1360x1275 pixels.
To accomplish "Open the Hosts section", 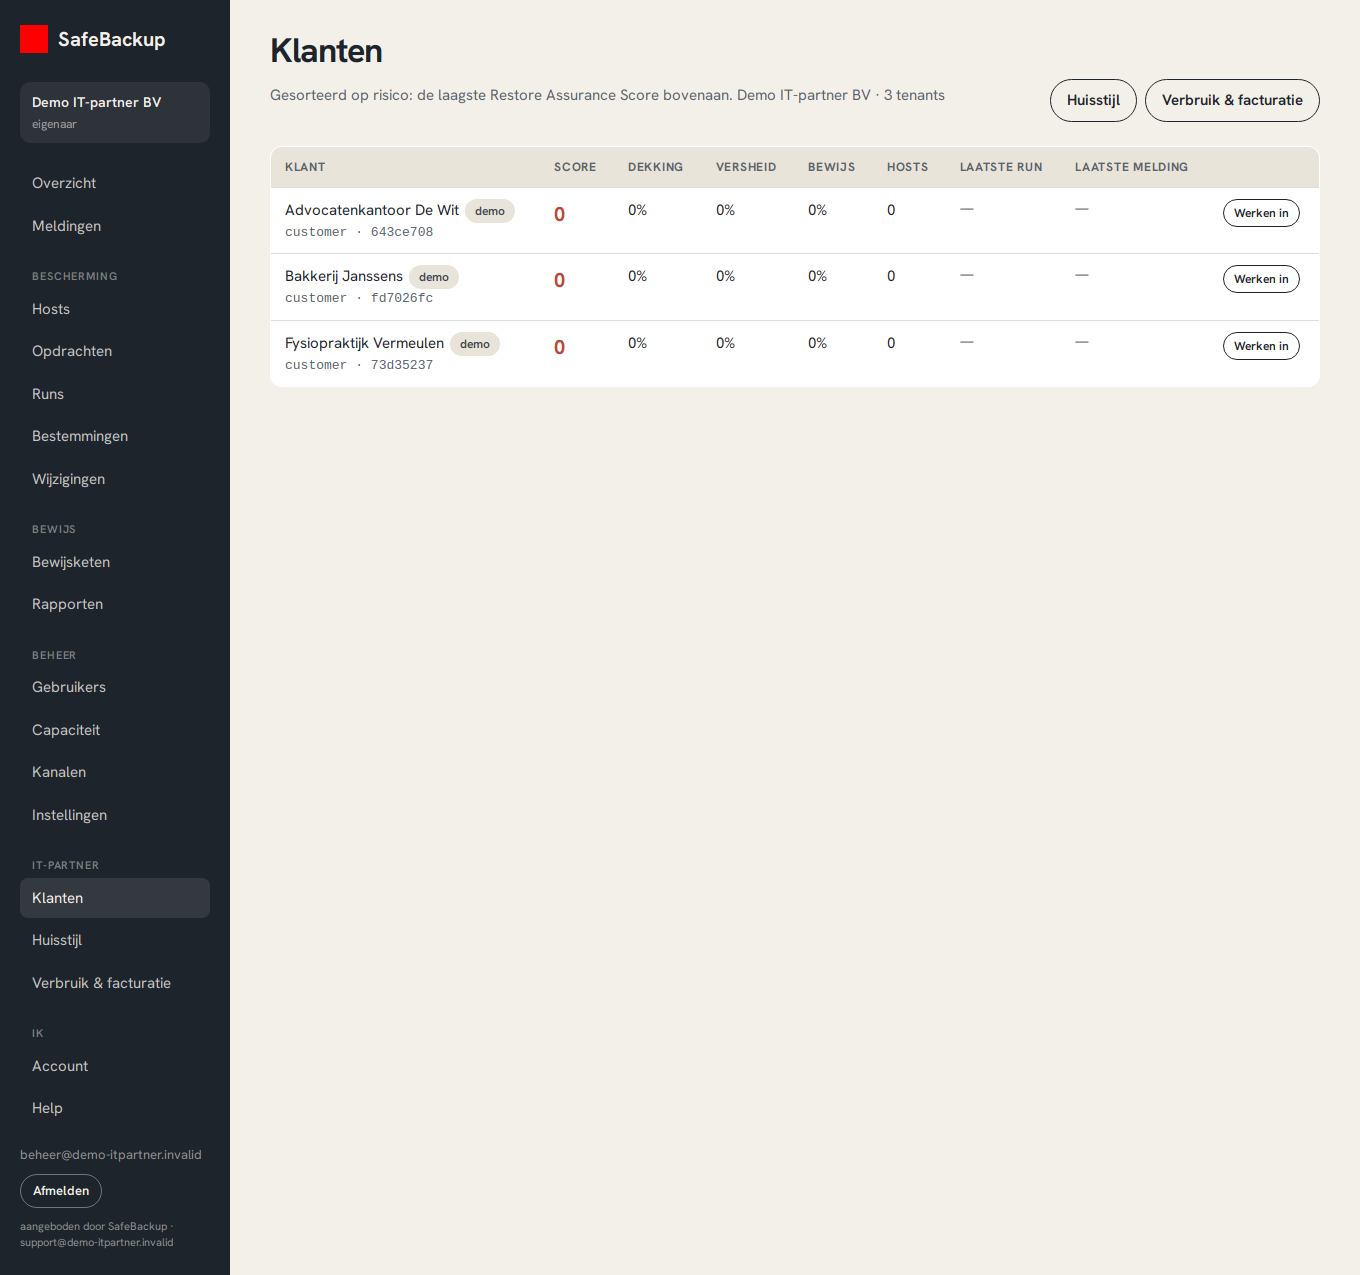I will point(115,309).
